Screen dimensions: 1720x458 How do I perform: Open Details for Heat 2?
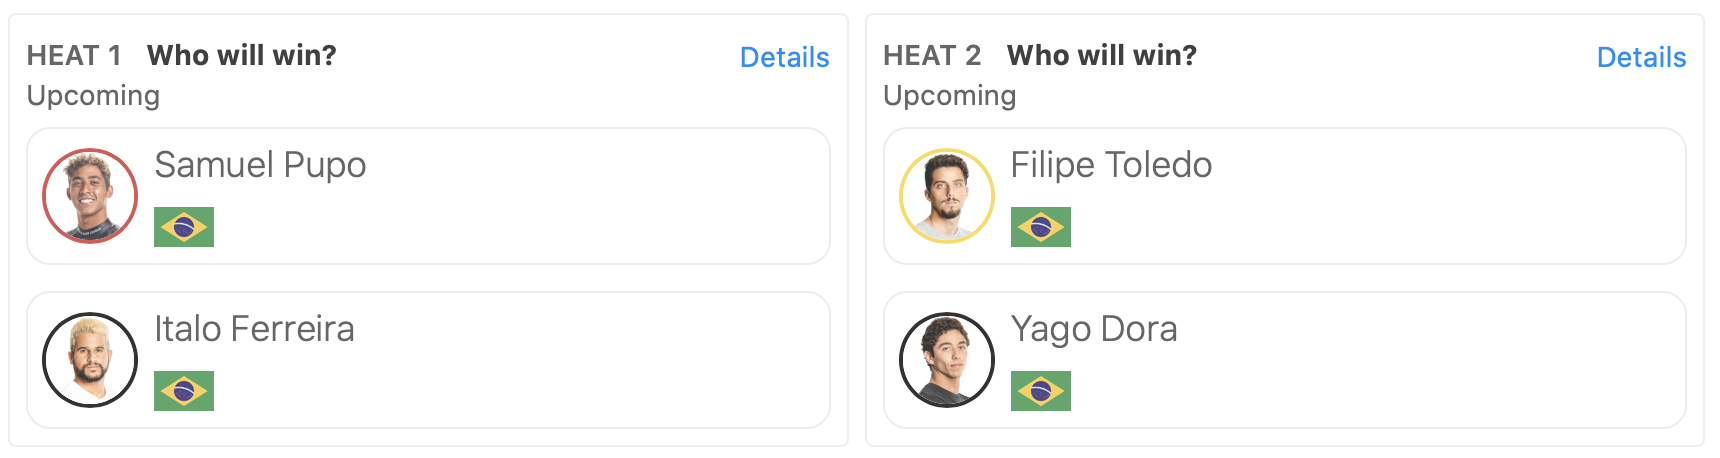pyautogui.click(x=1641, y=58)
